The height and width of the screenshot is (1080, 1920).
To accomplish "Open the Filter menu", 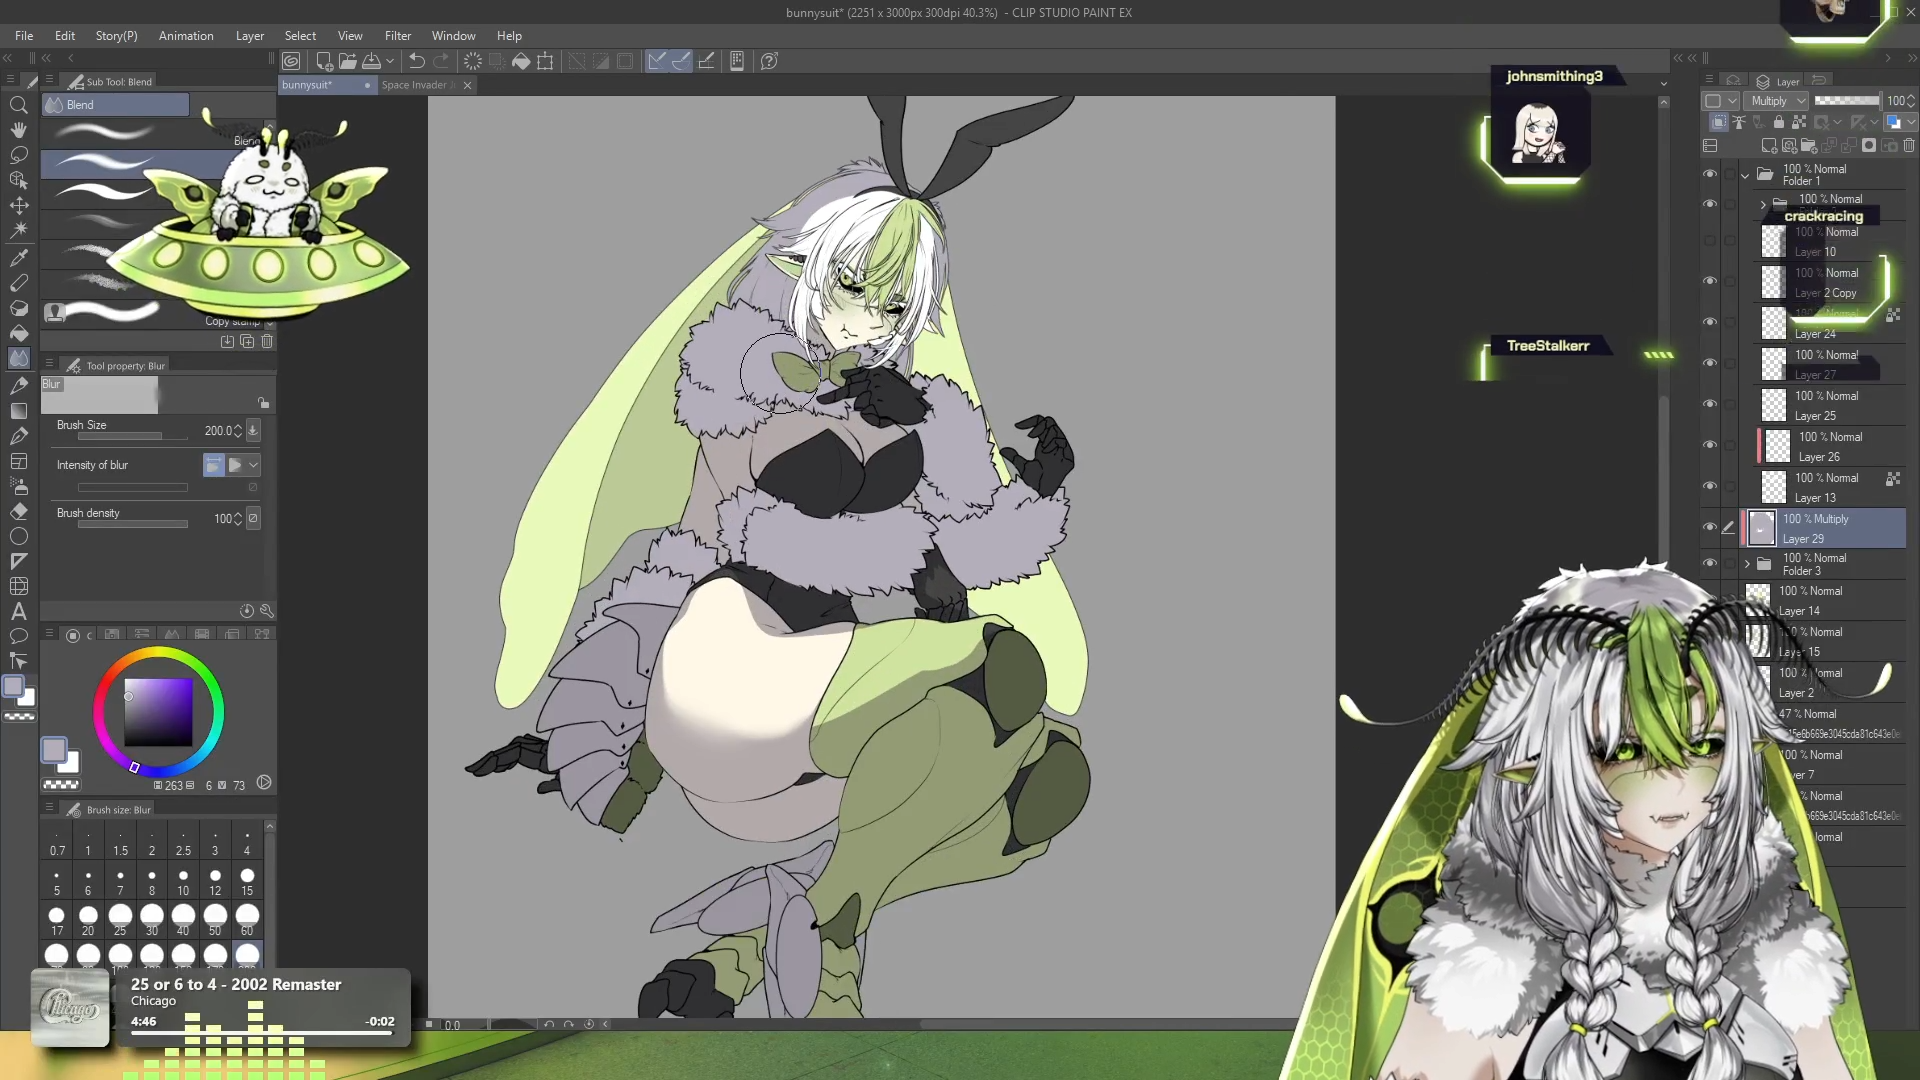I will click(x=397, y=36).
